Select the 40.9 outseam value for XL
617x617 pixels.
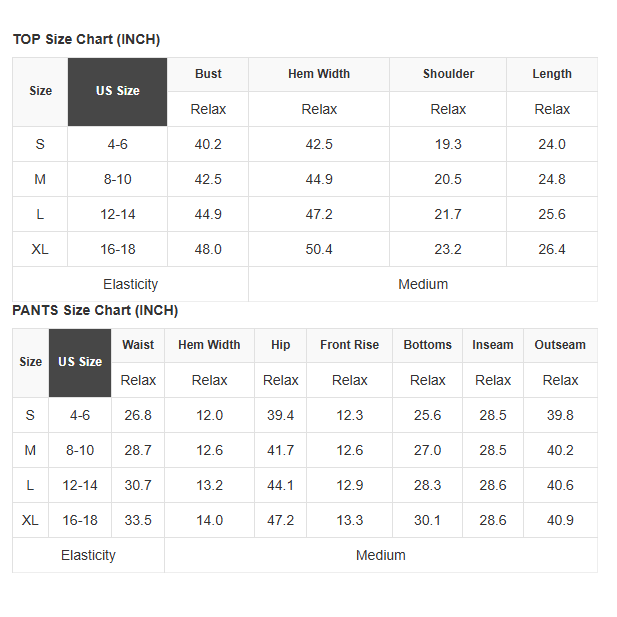coord(560,520)
